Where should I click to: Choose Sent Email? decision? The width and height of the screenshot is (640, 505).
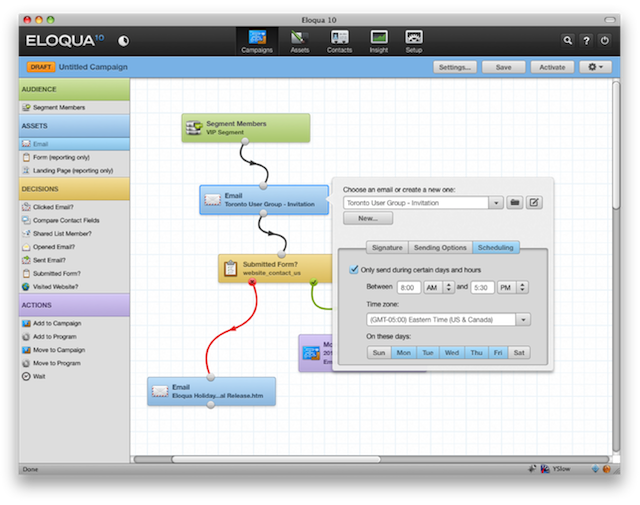74,260
